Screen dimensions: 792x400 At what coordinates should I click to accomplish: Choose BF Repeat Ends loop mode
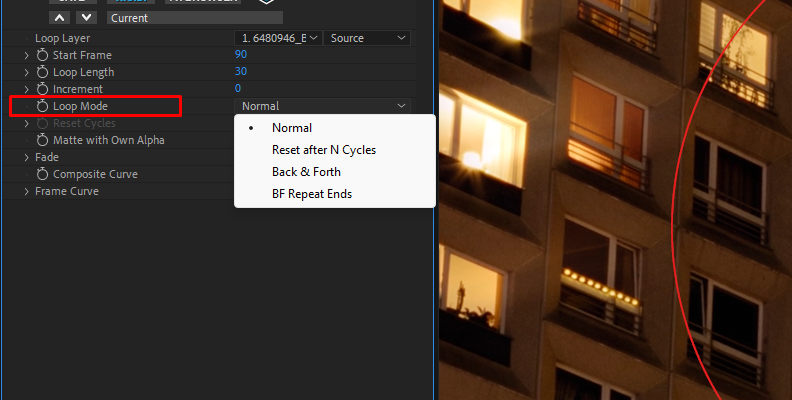click(312, 194)
